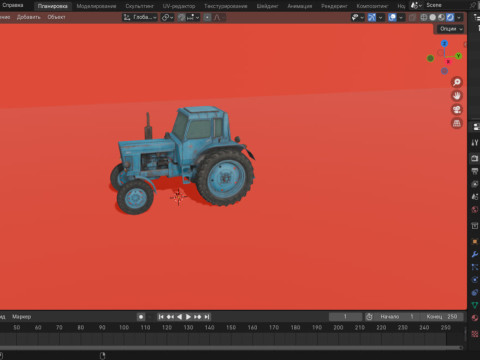Toggle viewport overlays display
The width and height of the screenshot is (480, 360).
pos(392,17)
